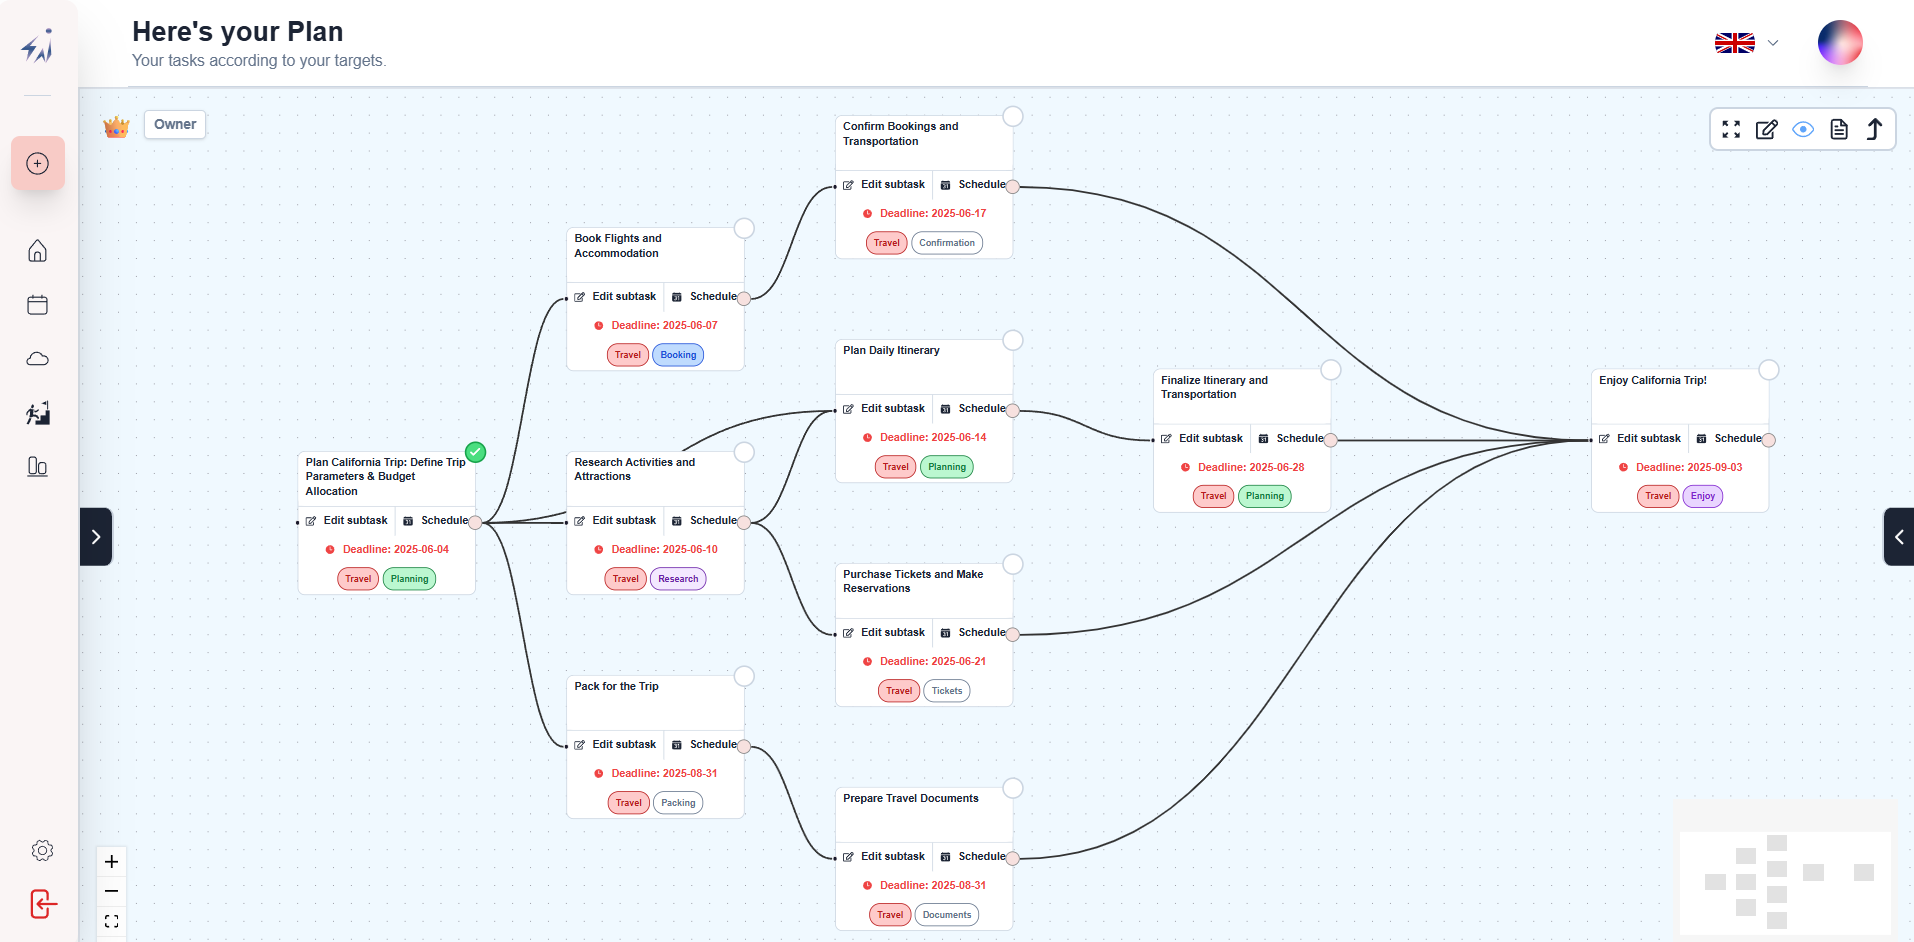Open the calendar icon in sidebar
This screenshot has height=942, width=1914.
click(x=38, y=305)
